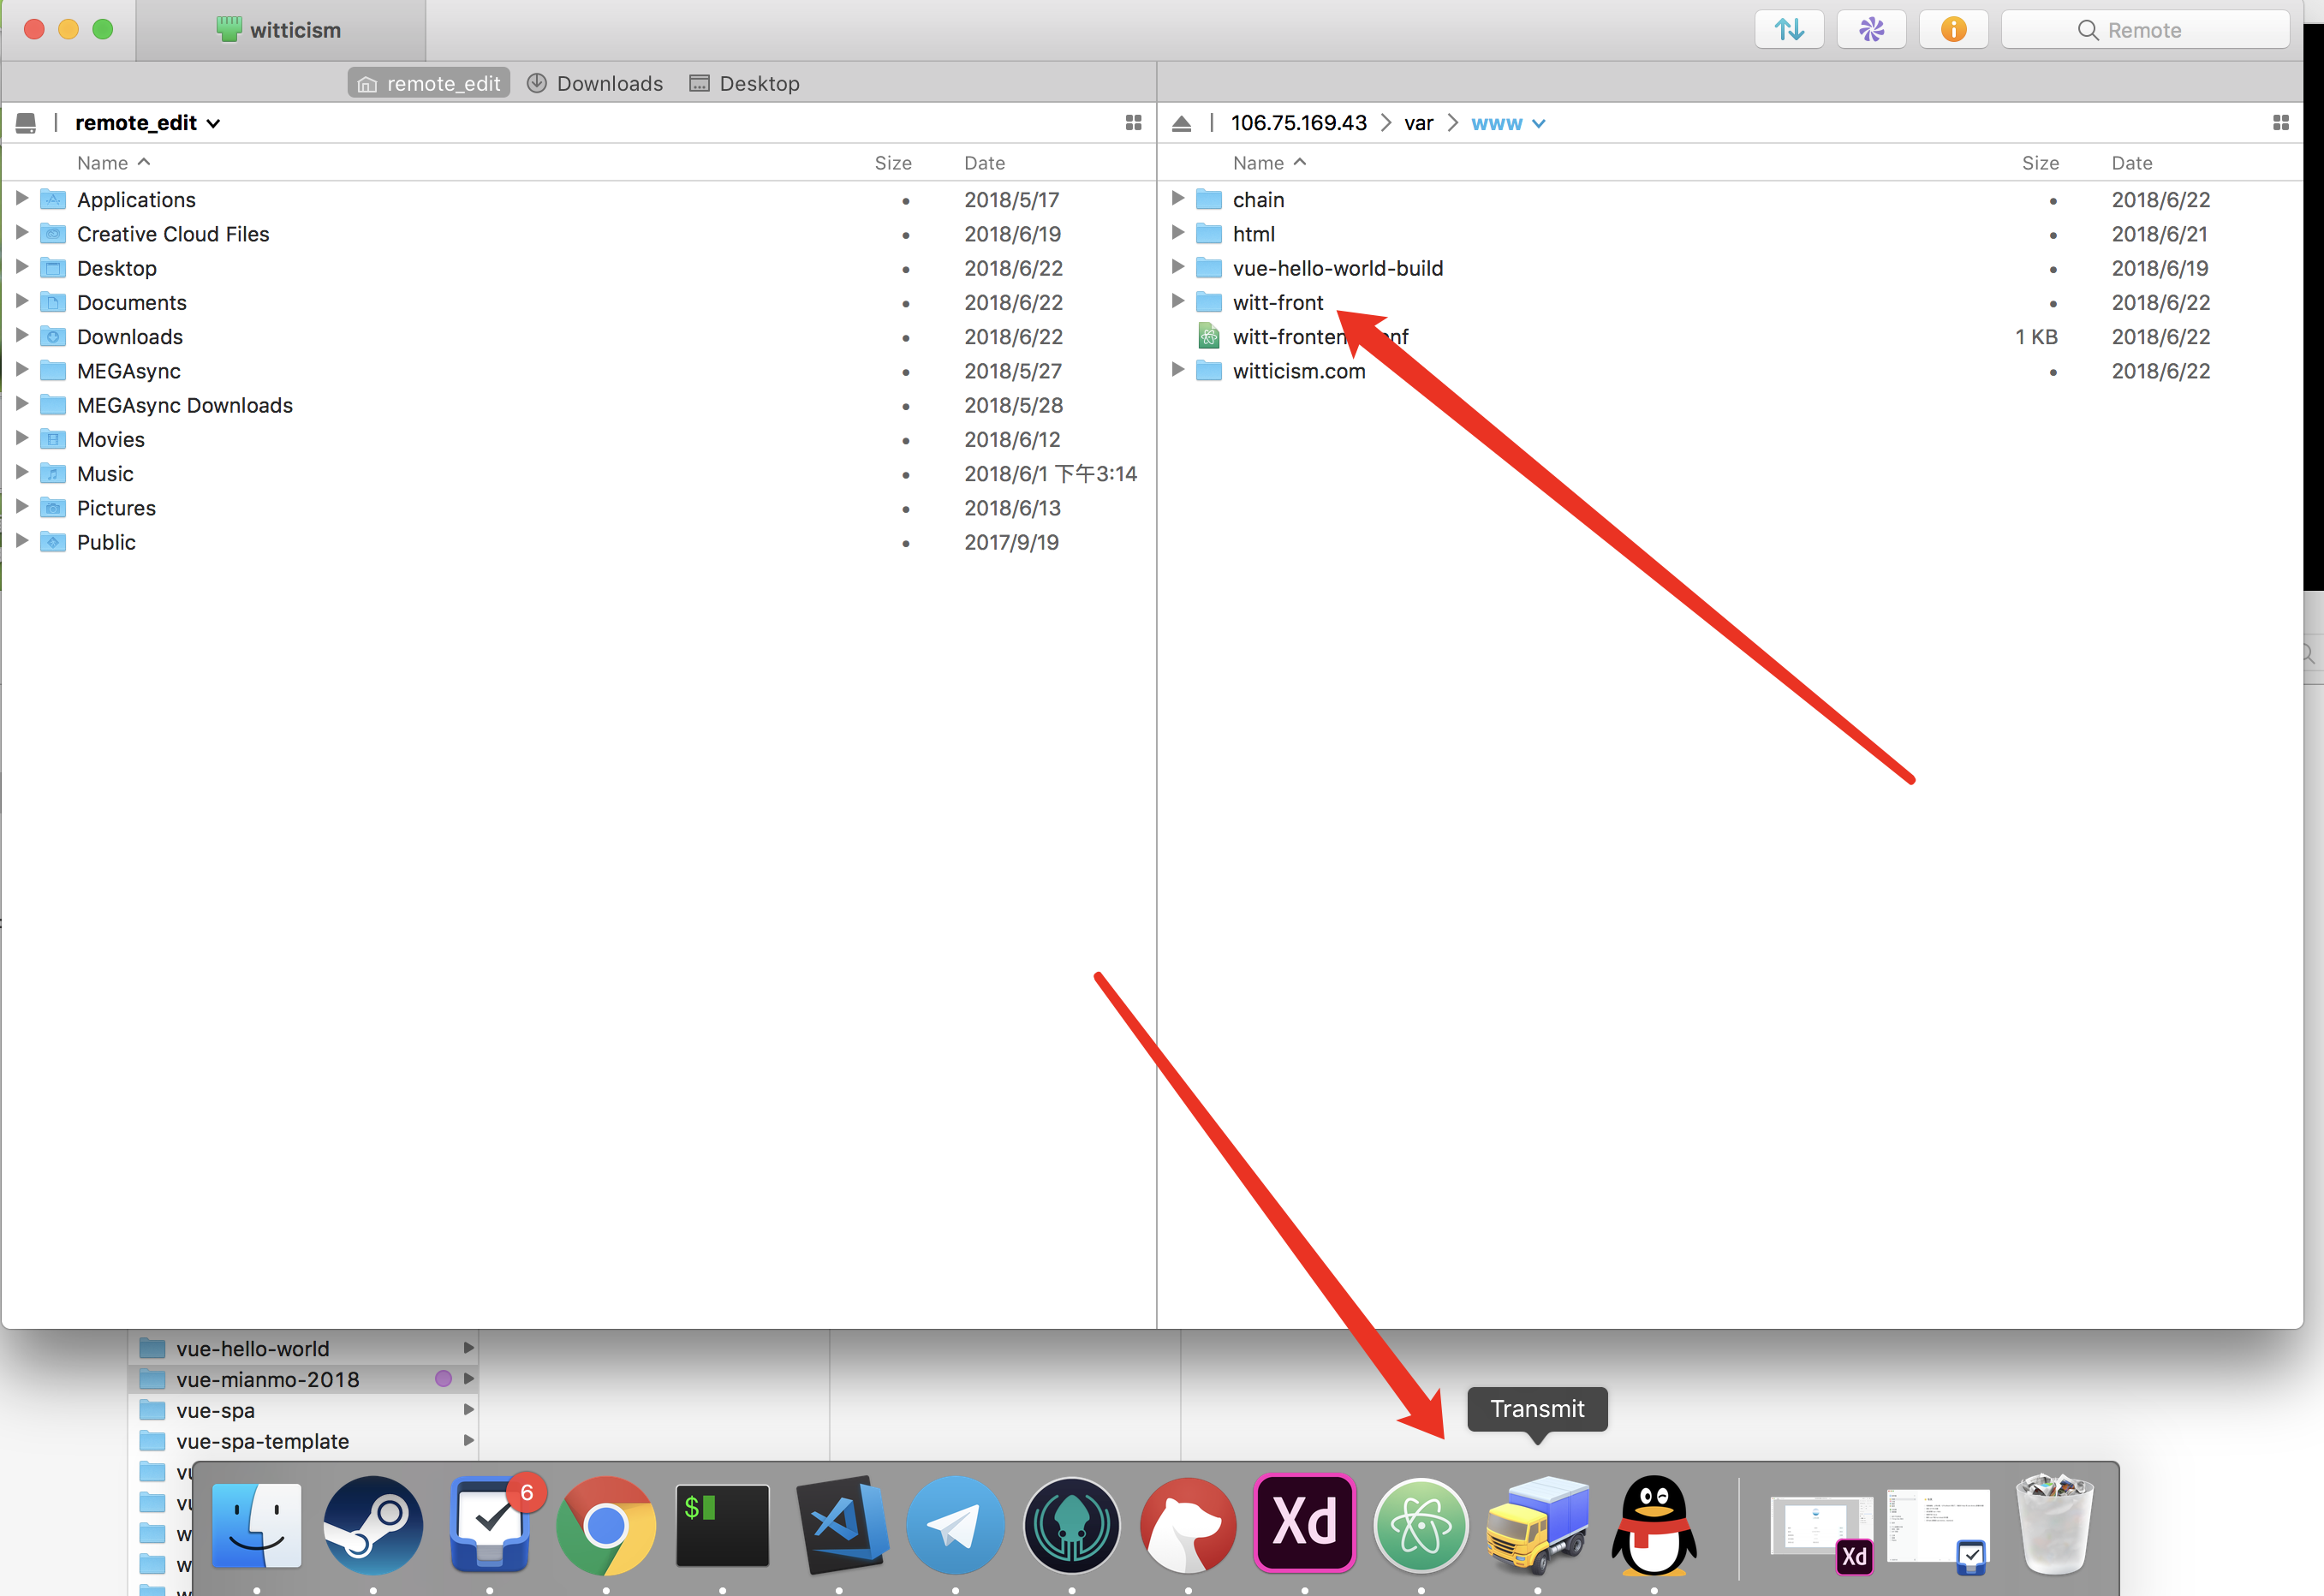Screen dimensions: 2324x1596
Task: Open the Activity spinner toolbar icon
Action: 1871,30
